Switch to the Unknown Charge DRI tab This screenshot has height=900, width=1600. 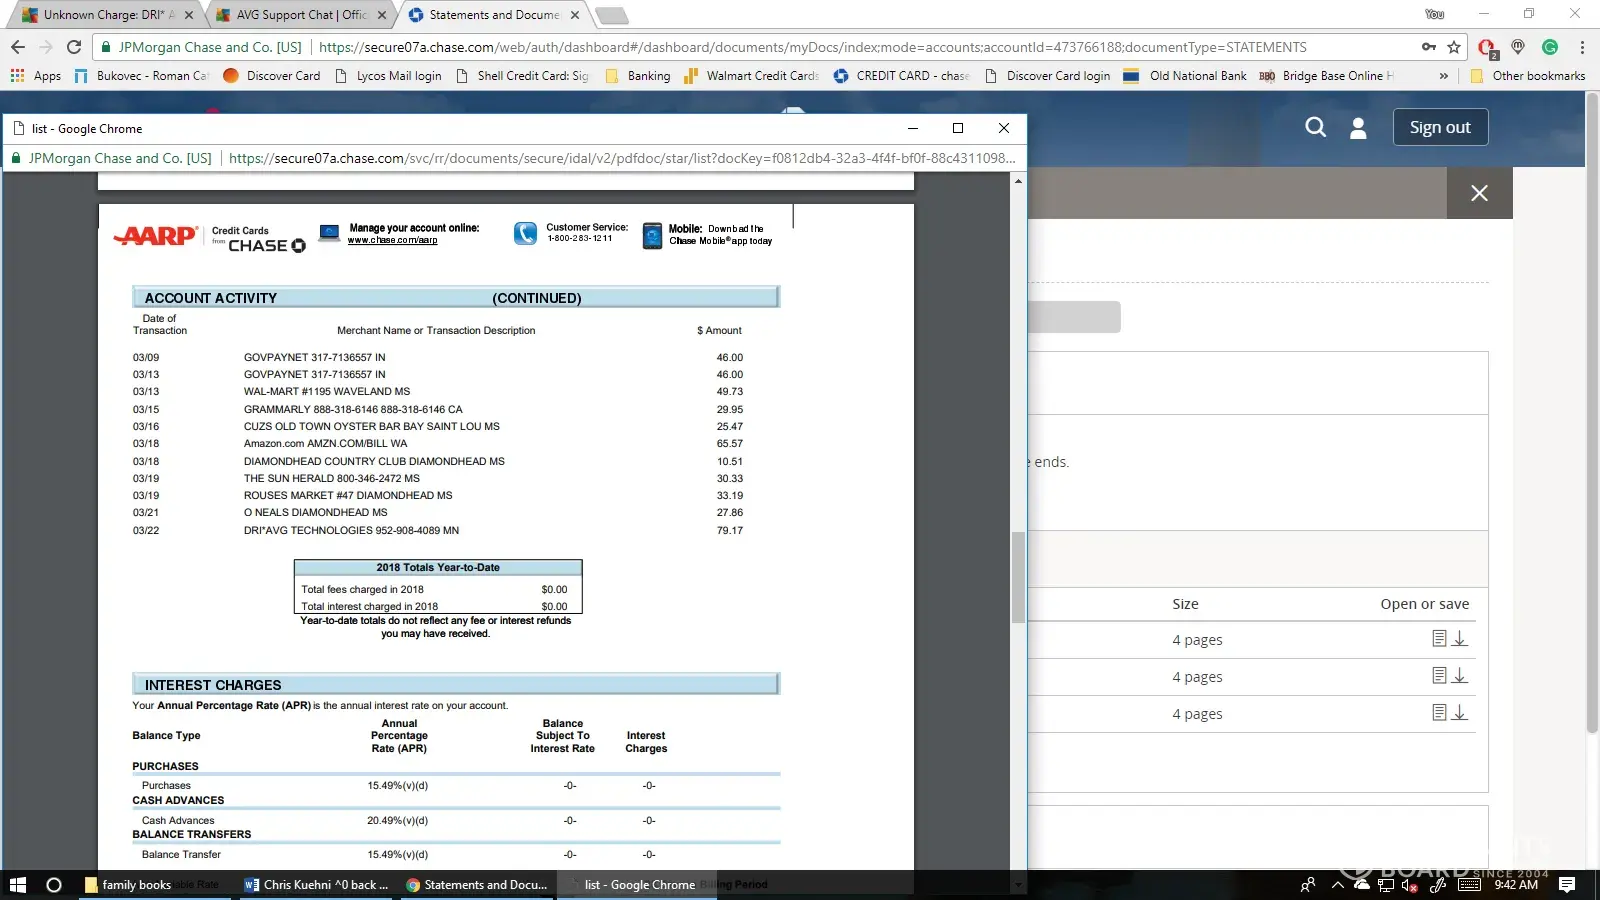(100, 15)
